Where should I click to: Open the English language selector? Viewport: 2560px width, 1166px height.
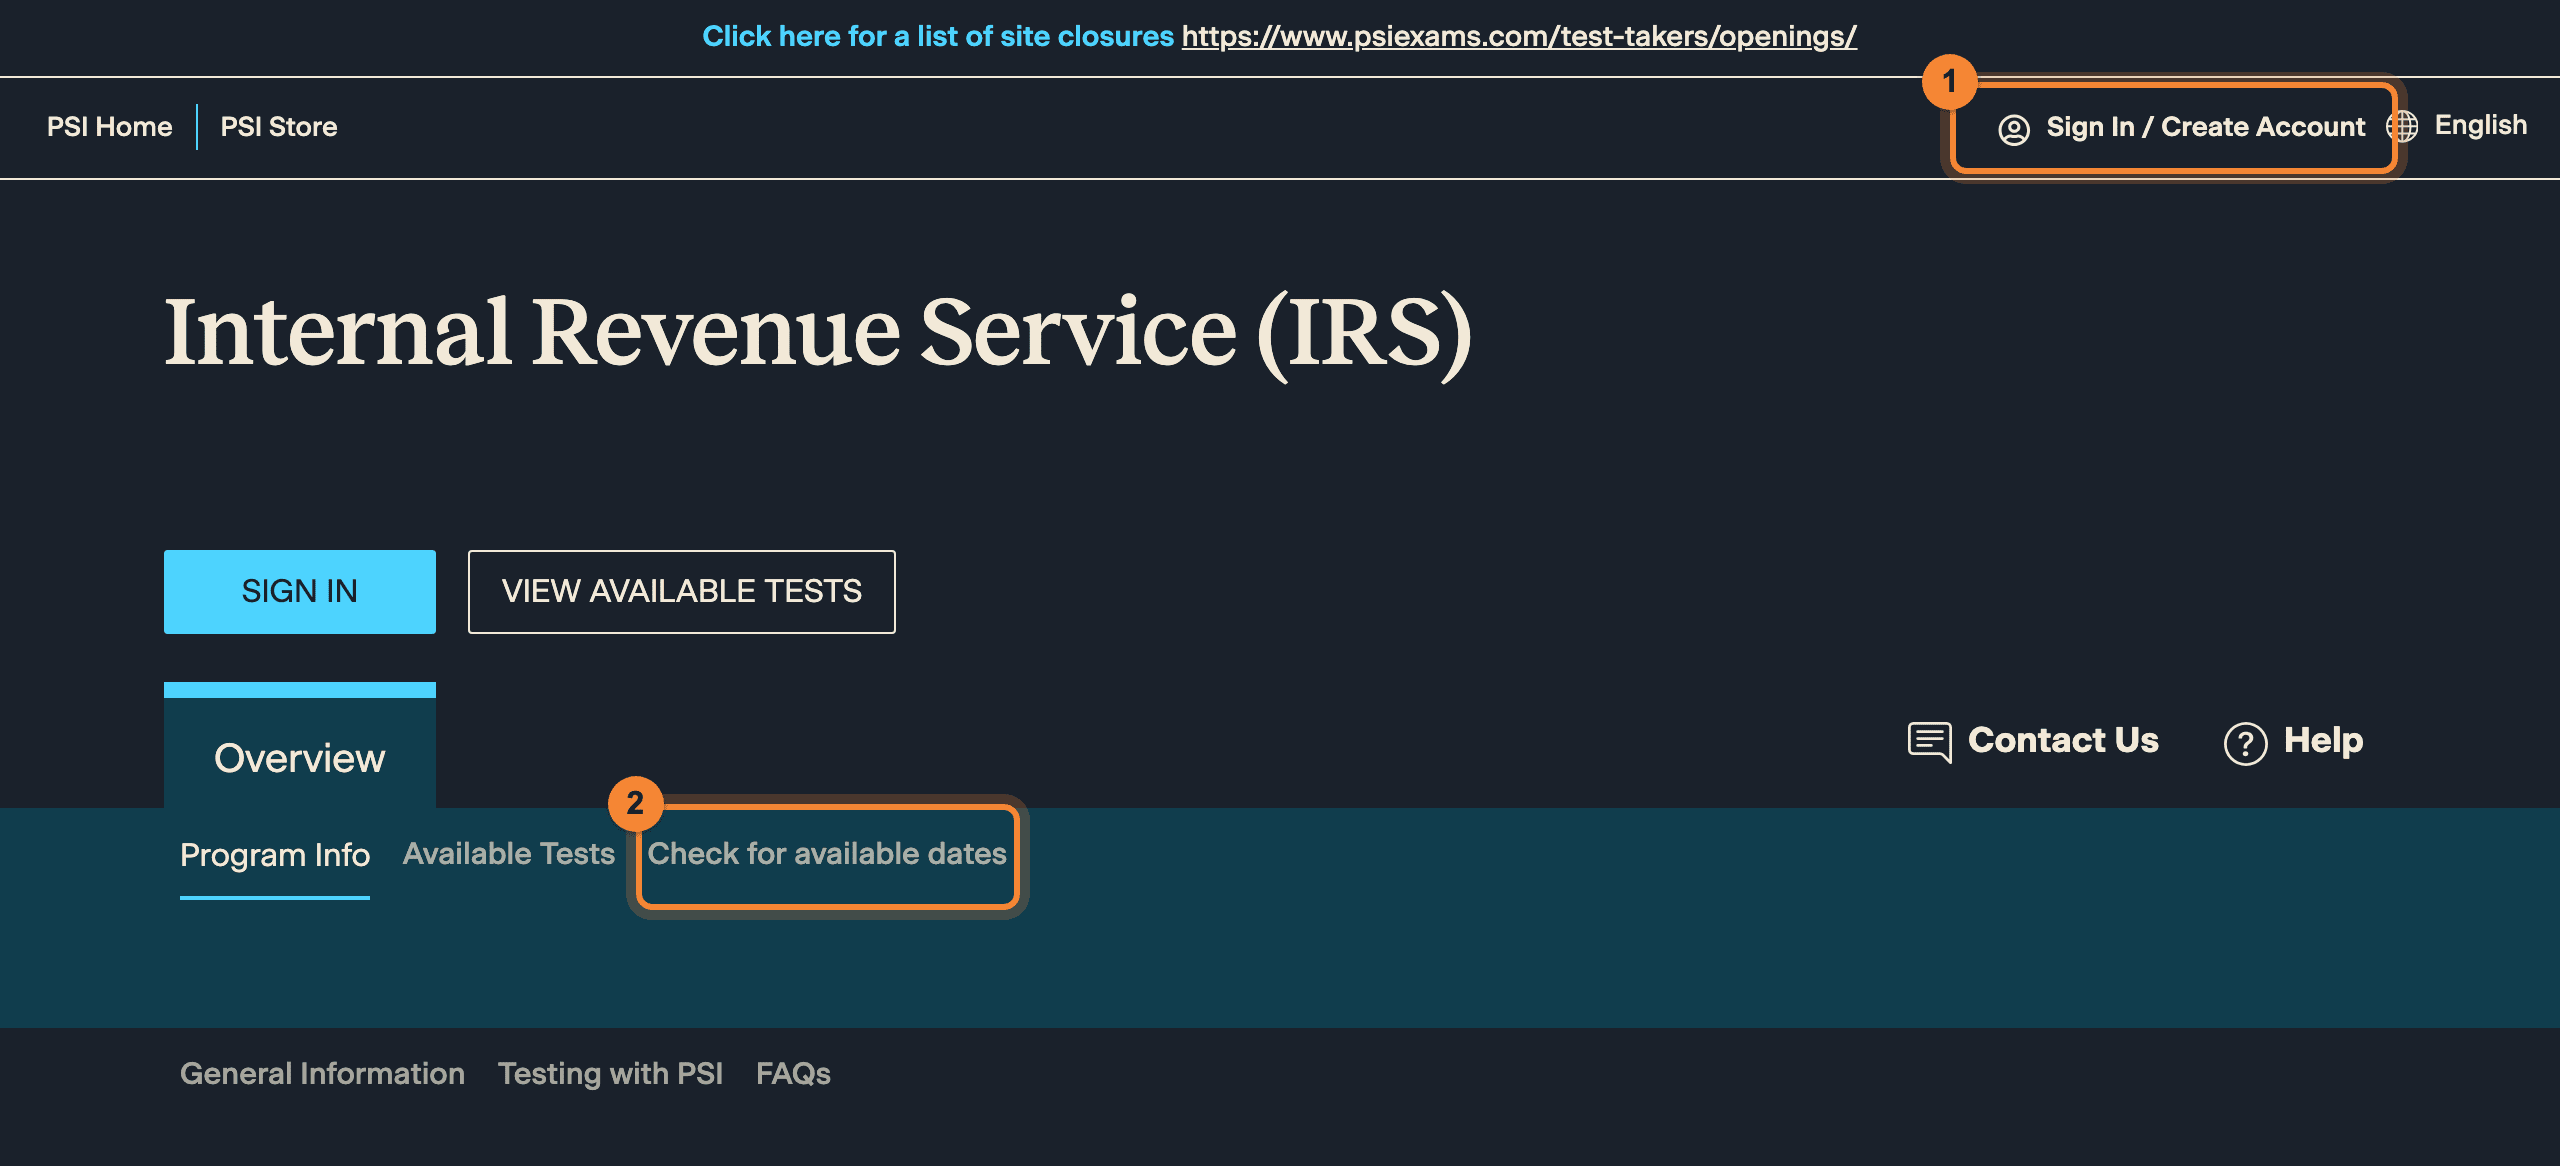pyautogui.click(x=2480, y=125)
